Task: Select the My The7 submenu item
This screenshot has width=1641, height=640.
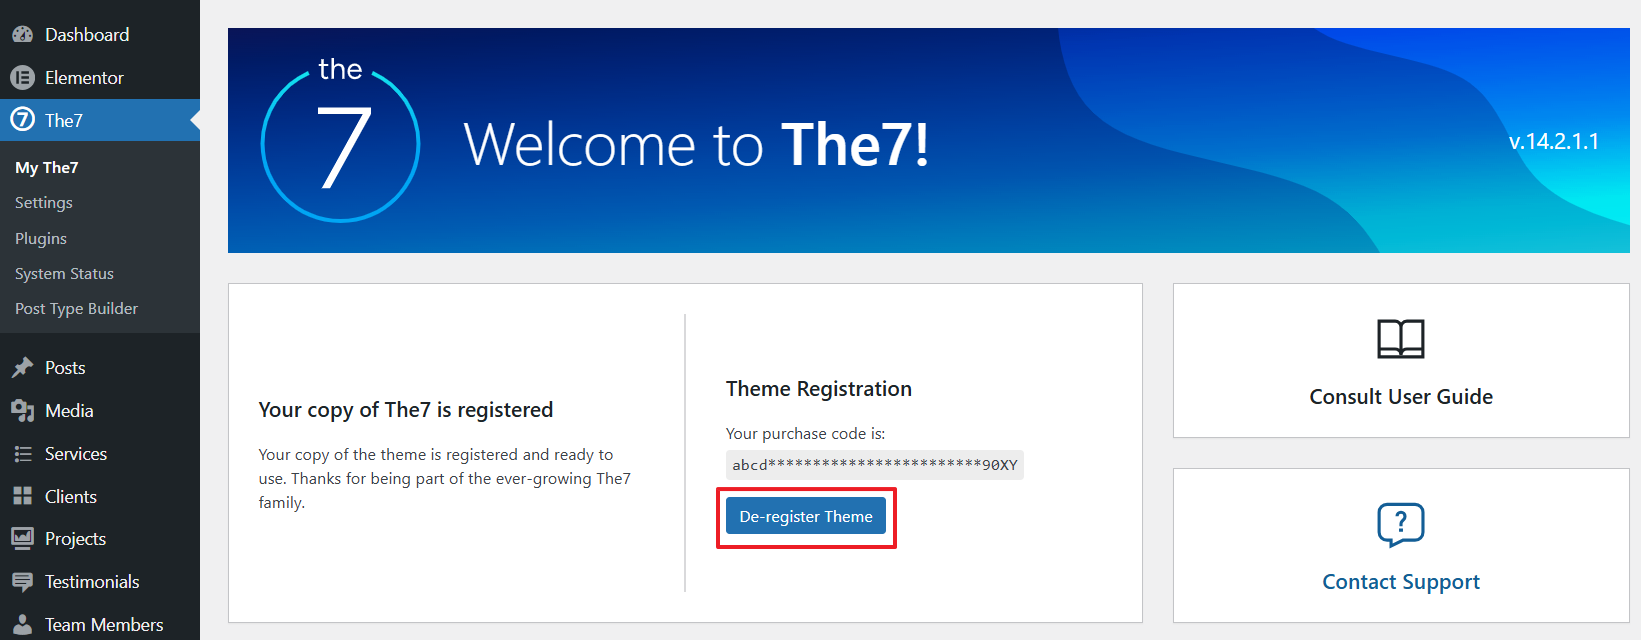Action: 47,168
